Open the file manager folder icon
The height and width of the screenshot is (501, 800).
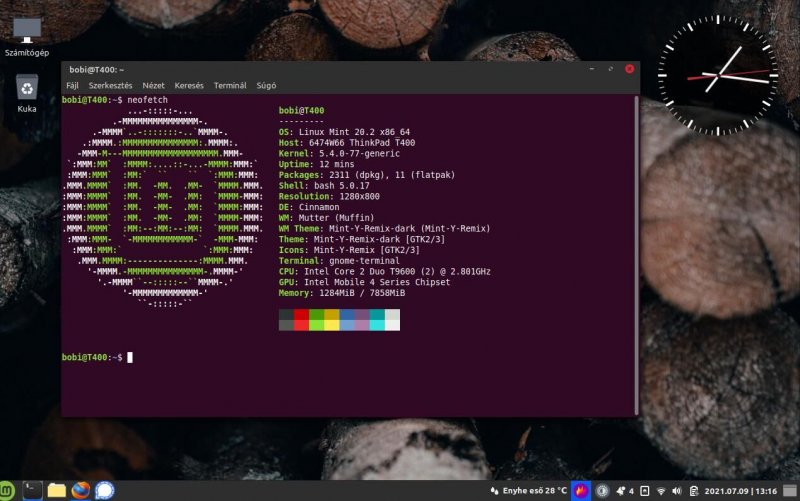[57, 490]
